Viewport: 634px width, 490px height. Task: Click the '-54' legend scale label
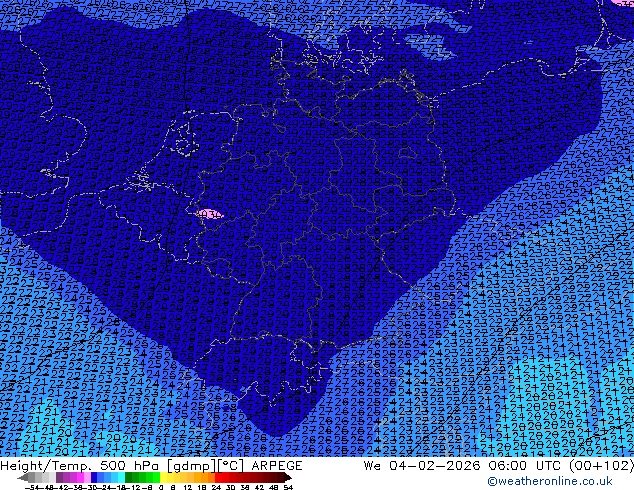32,488
